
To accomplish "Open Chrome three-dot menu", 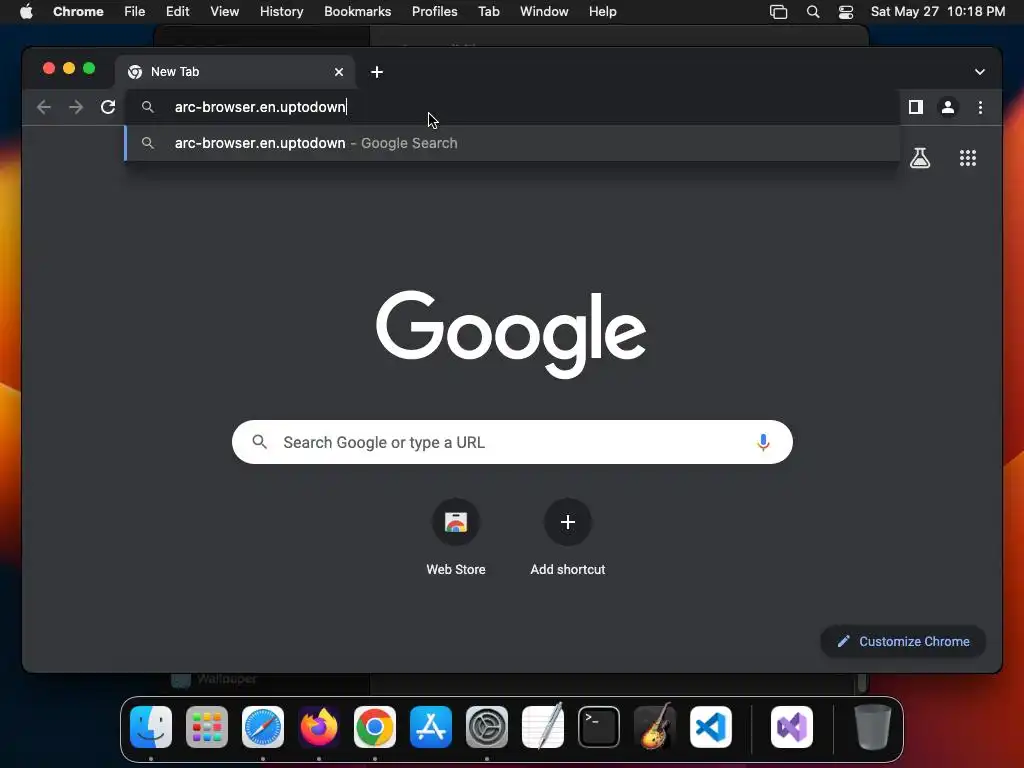I will [980, 107].
